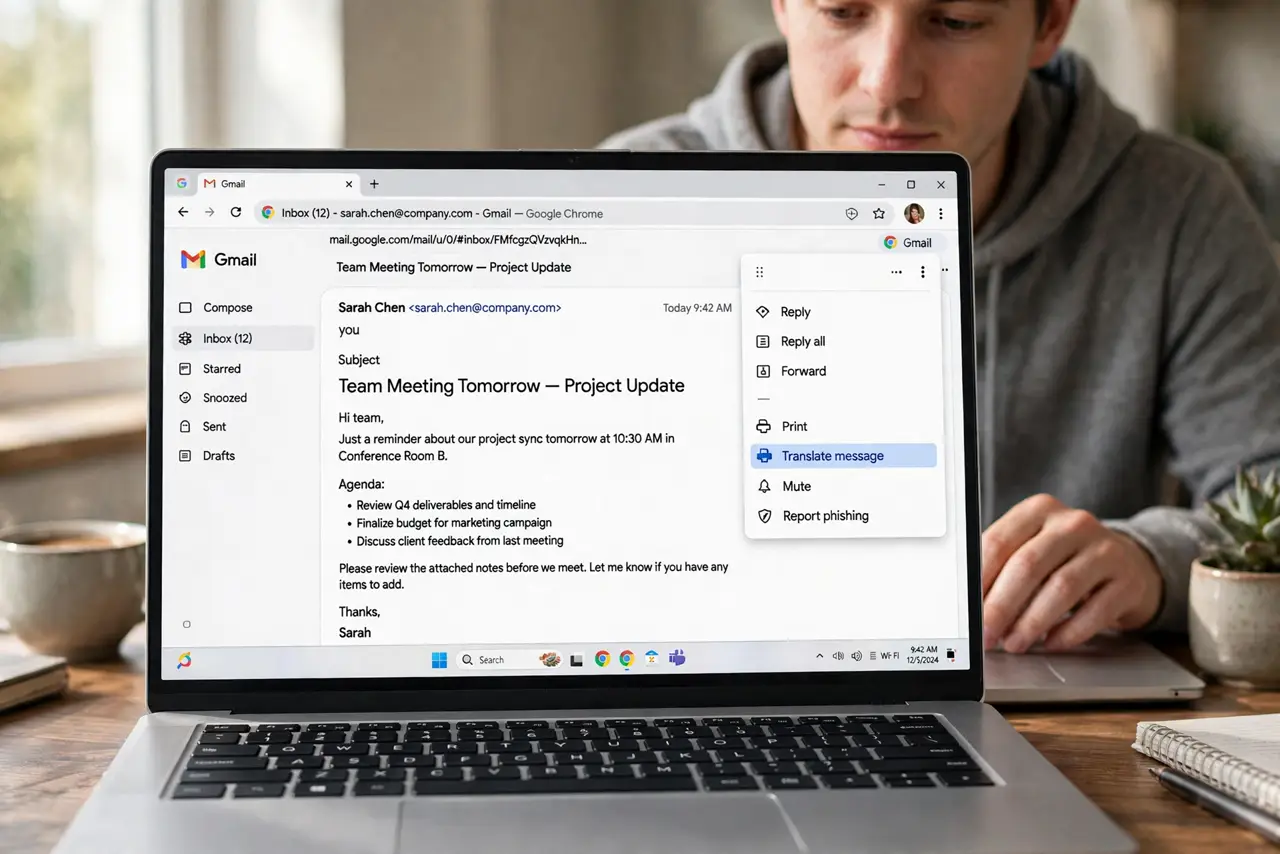Open the vertical three-dot menu in the popup header
Image resolution: width=1280 pixels, height=854 pixels.
[x=922, y=272]
